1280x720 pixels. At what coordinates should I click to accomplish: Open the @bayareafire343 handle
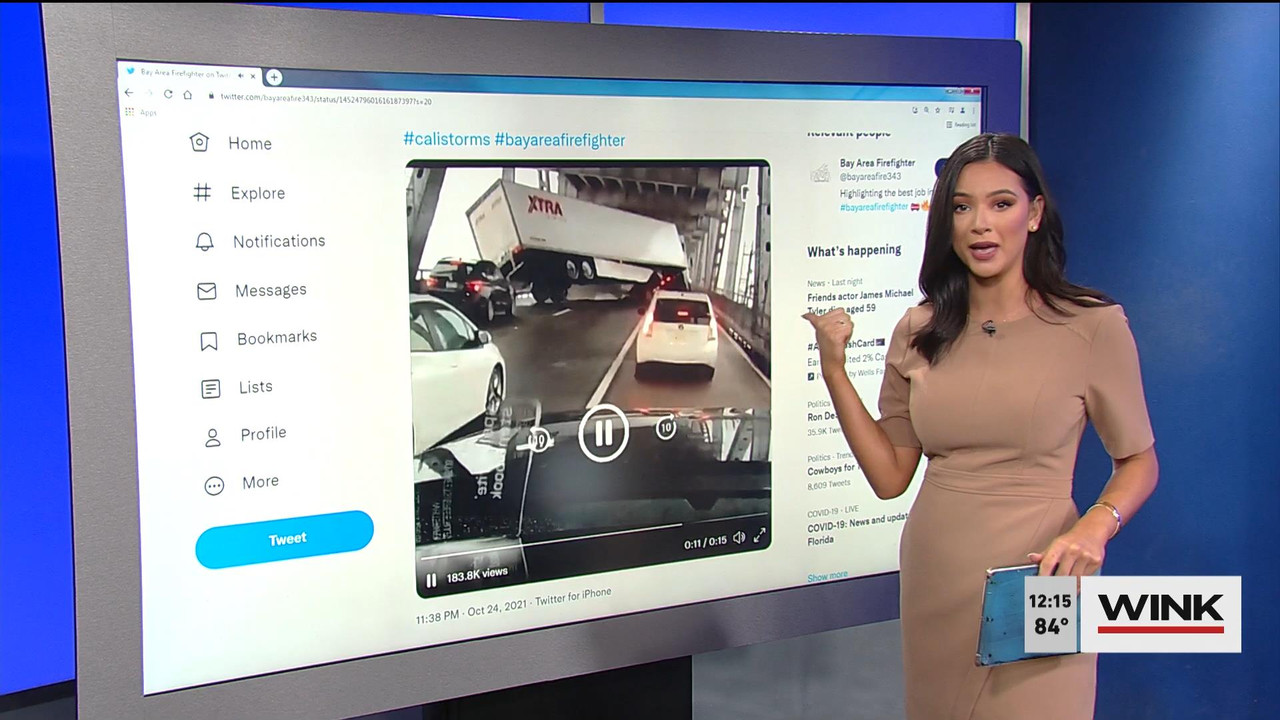click(x=869, y=176)
